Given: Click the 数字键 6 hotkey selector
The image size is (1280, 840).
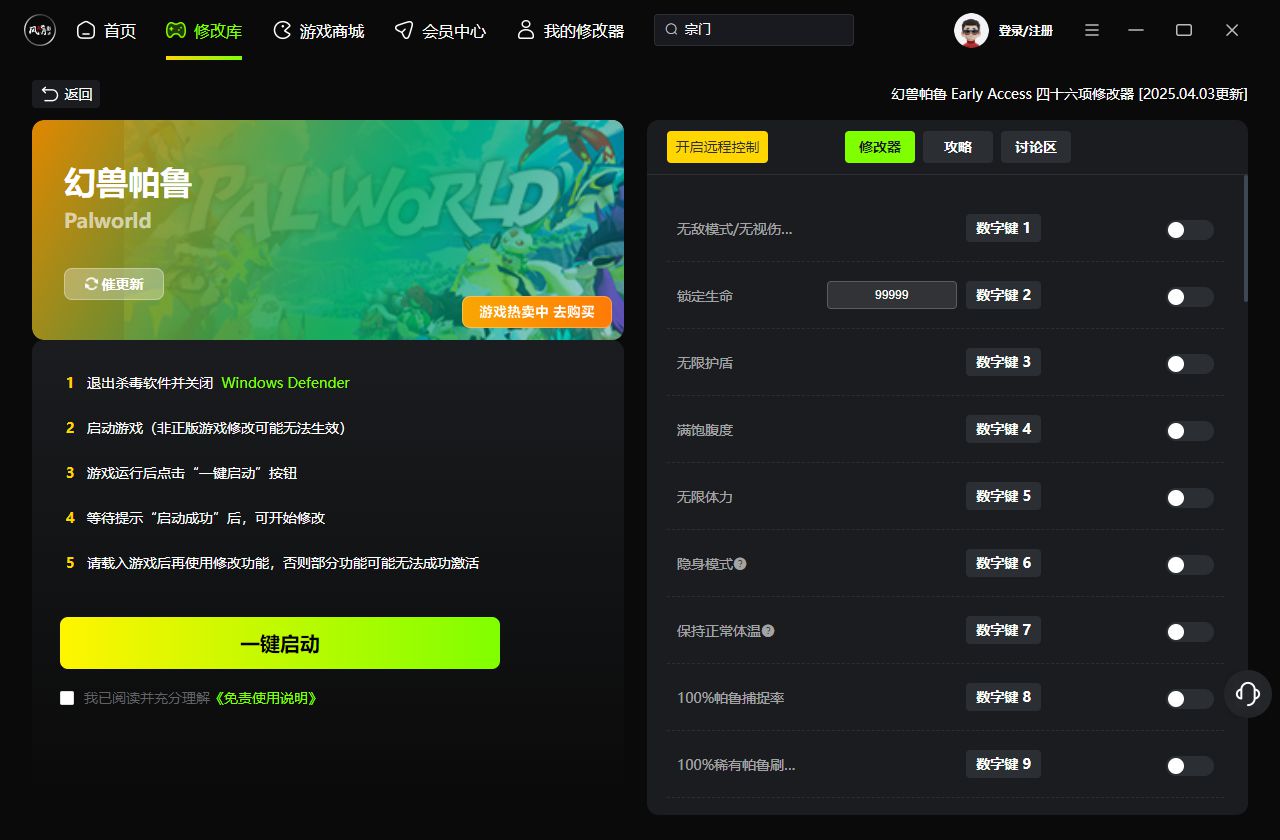Looking at the screenshot, I should pyautogui.click(x=1003, y=563).
